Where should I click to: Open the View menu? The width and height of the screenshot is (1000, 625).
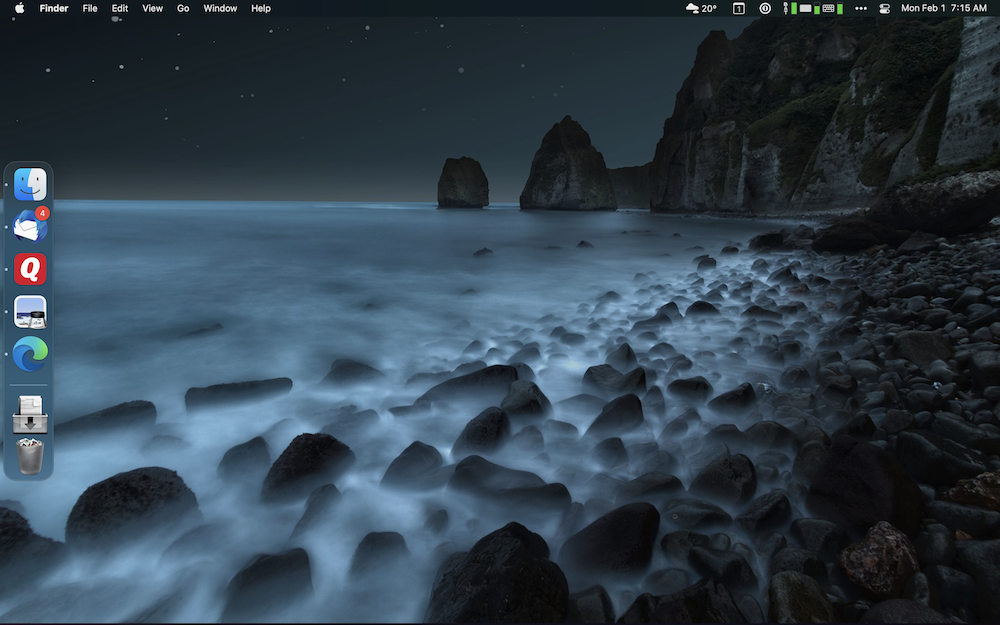click(x=152, y=8)
